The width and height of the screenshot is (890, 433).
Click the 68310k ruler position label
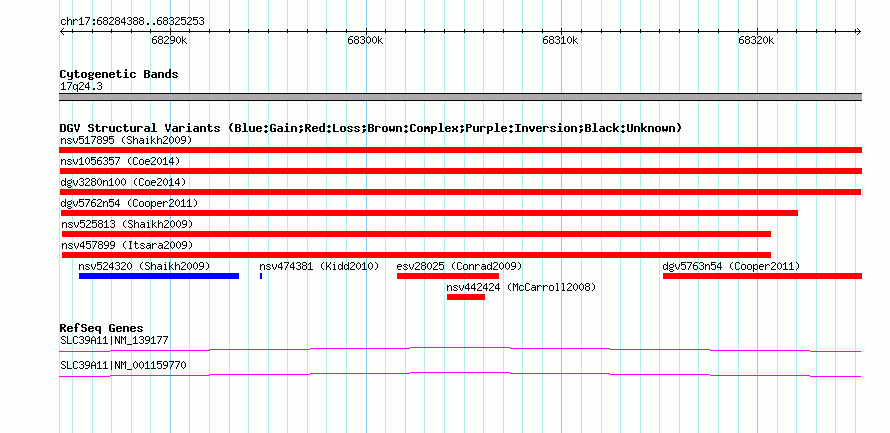click(x=561, y=41)
